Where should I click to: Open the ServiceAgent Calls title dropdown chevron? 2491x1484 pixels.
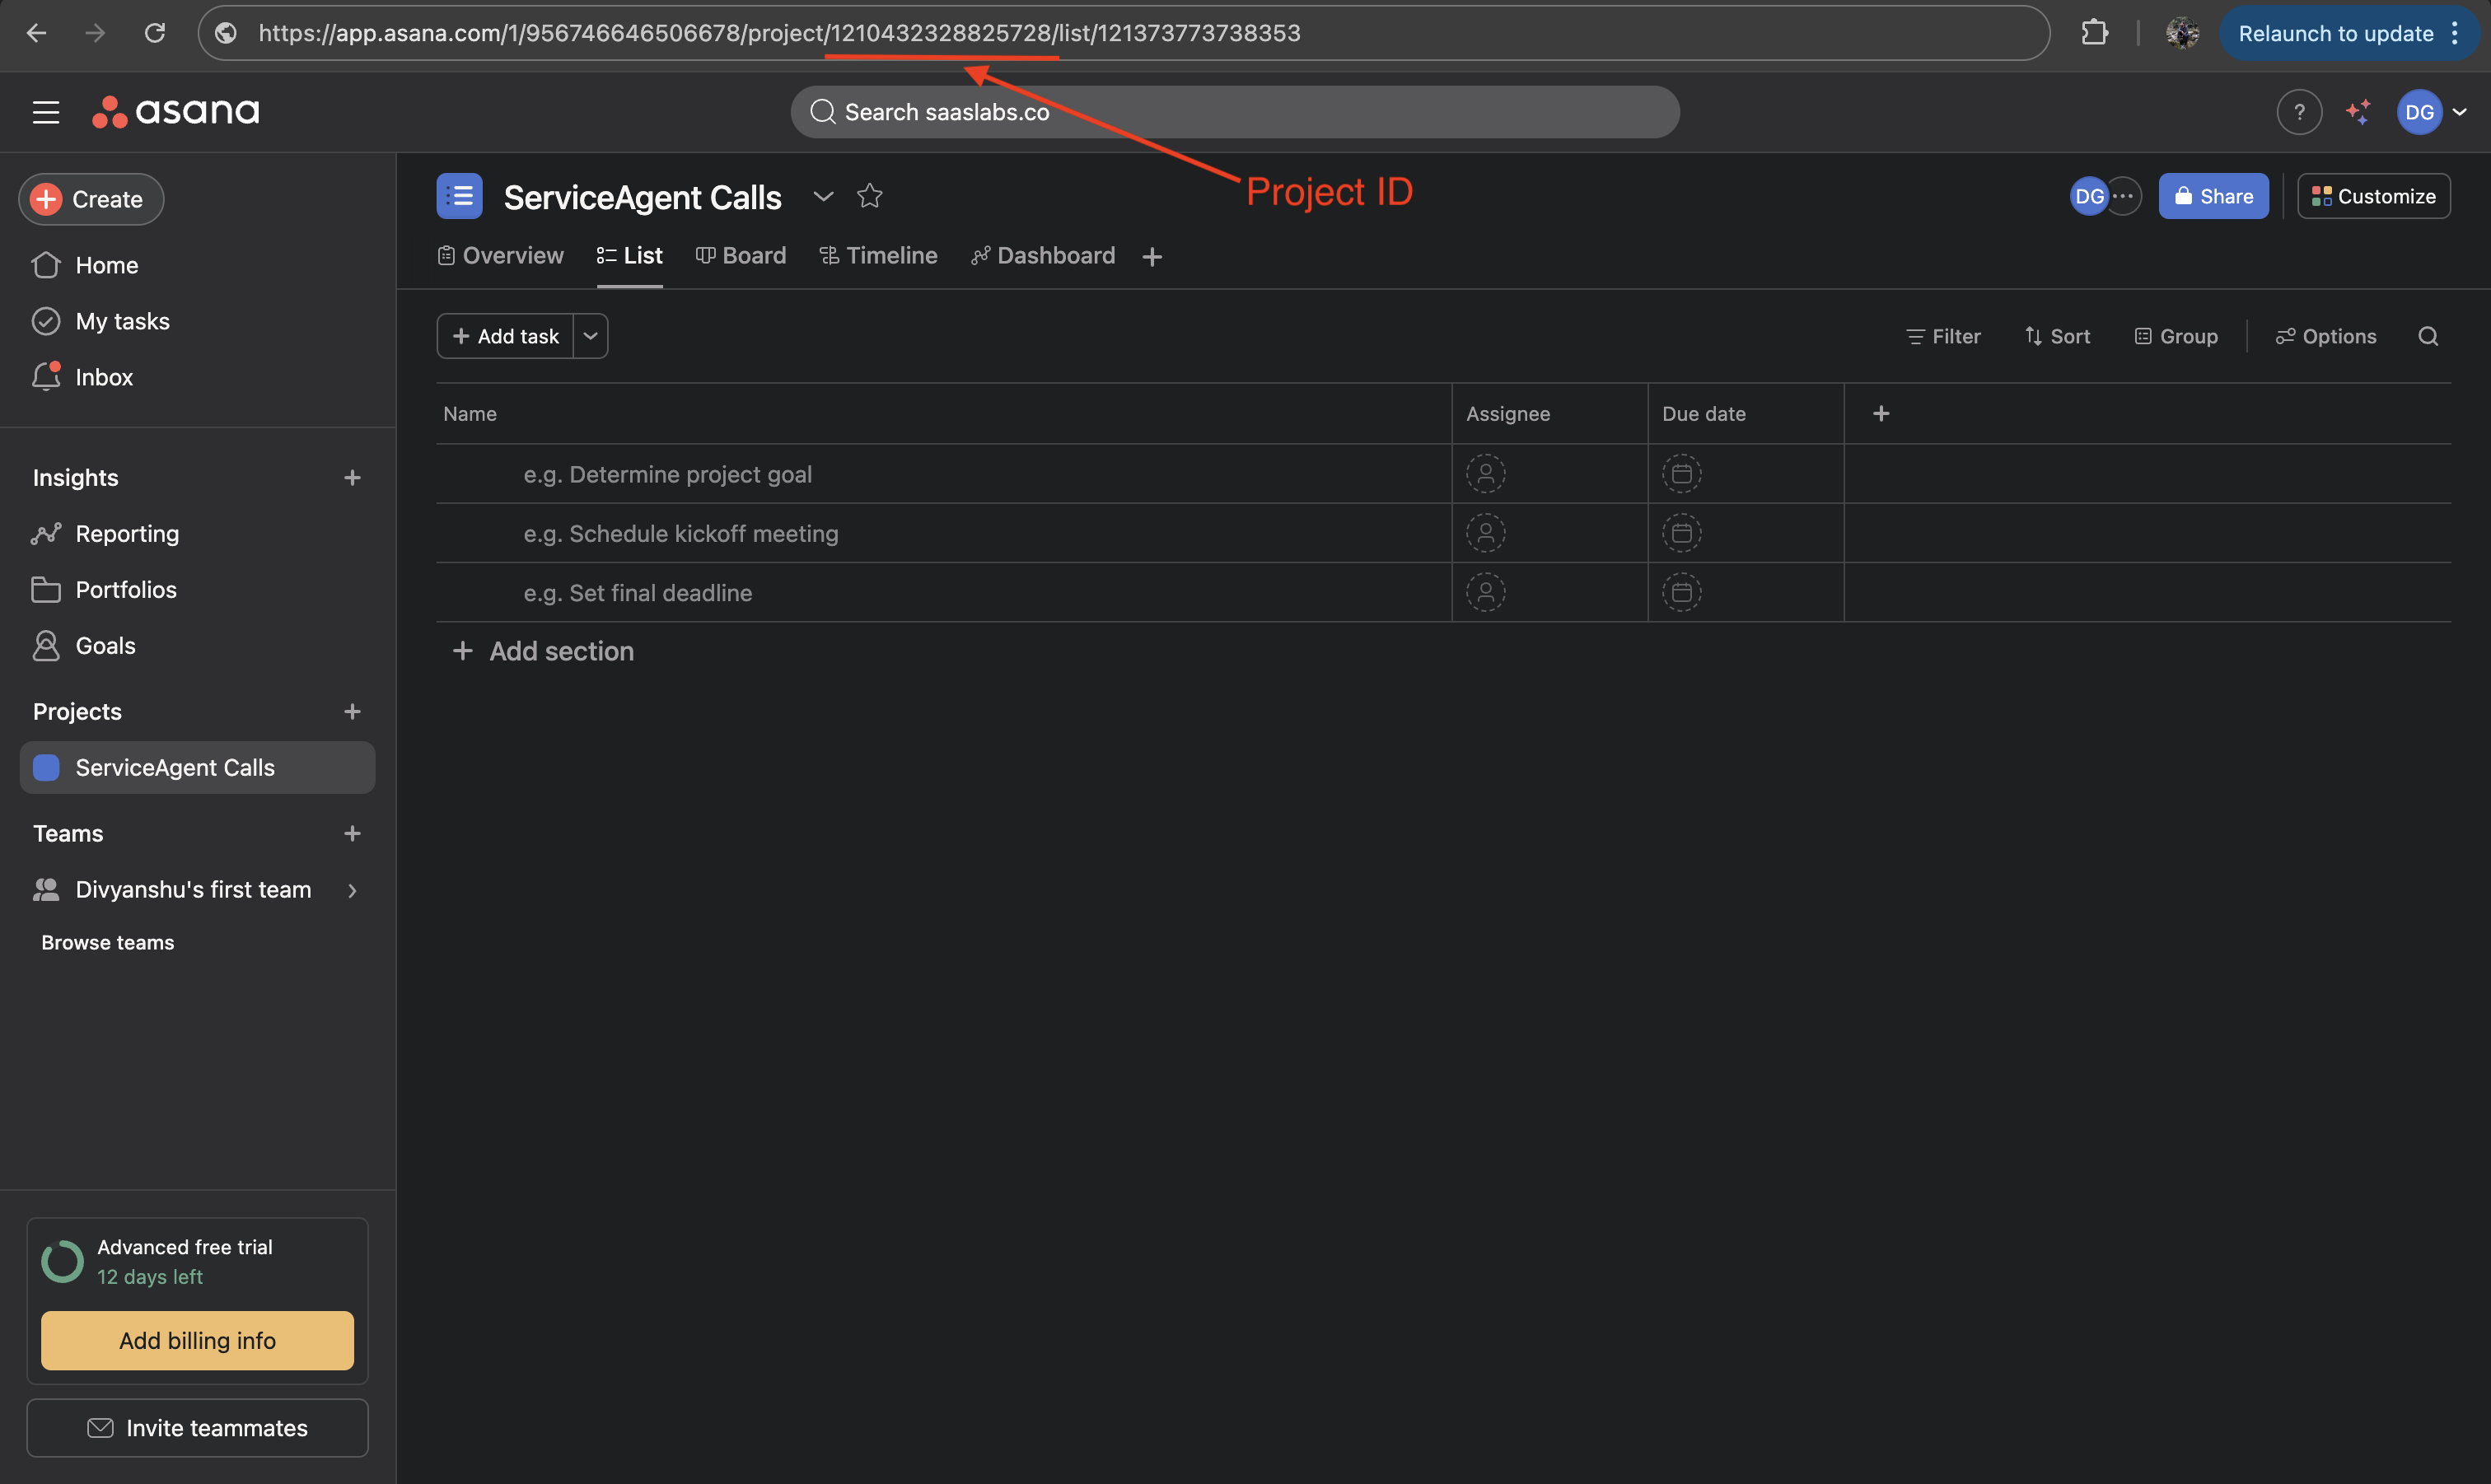pos(823,196)
